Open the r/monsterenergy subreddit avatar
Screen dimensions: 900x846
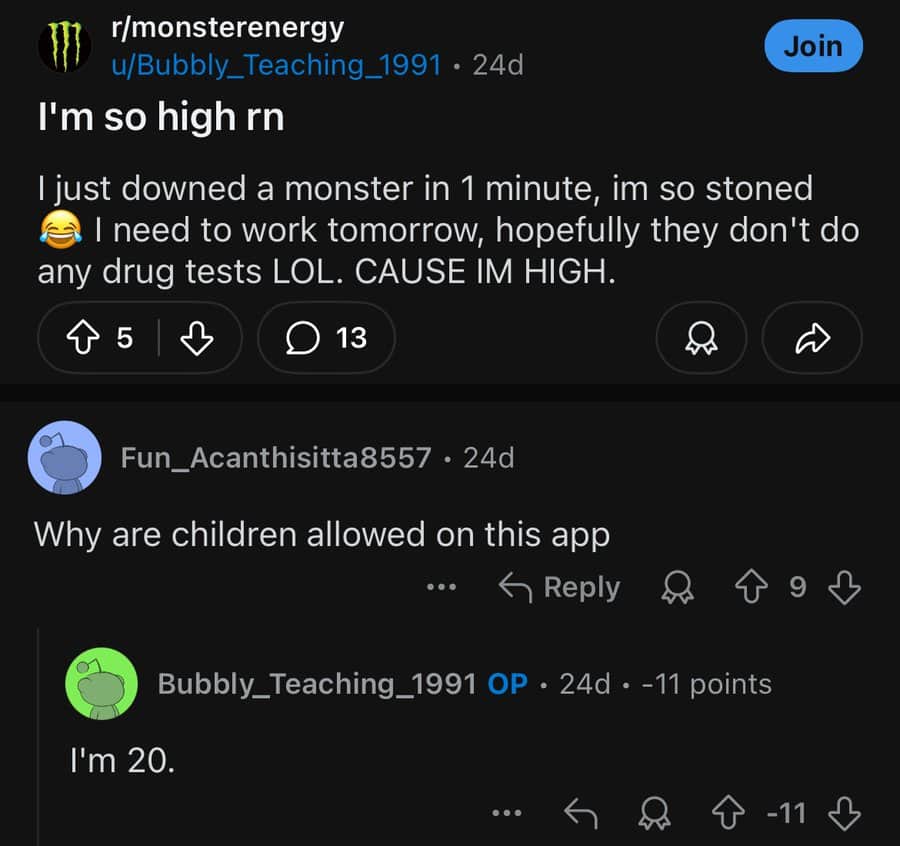coord(64,46)
